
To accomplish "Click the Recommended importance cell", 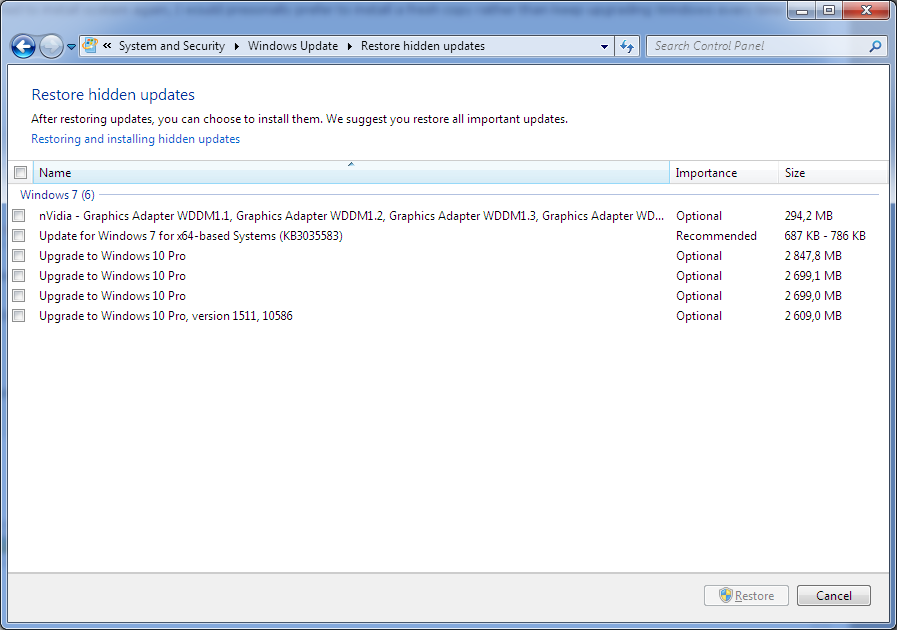I will point(716,236).
